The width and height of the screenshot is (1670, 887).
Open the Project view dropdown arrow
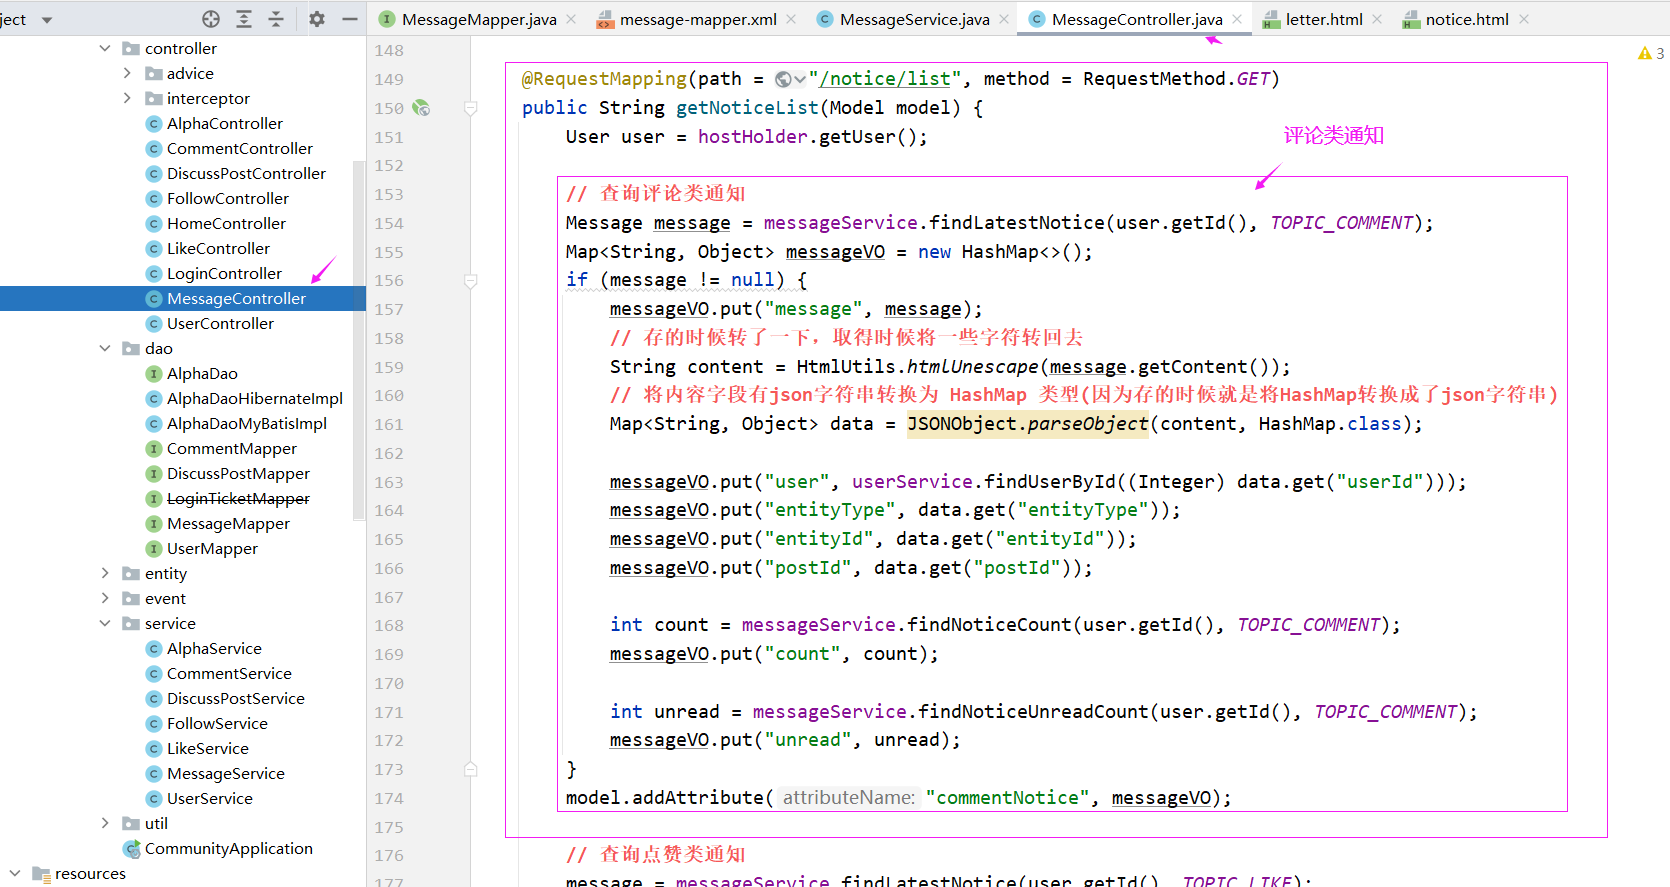coord(47,20)
